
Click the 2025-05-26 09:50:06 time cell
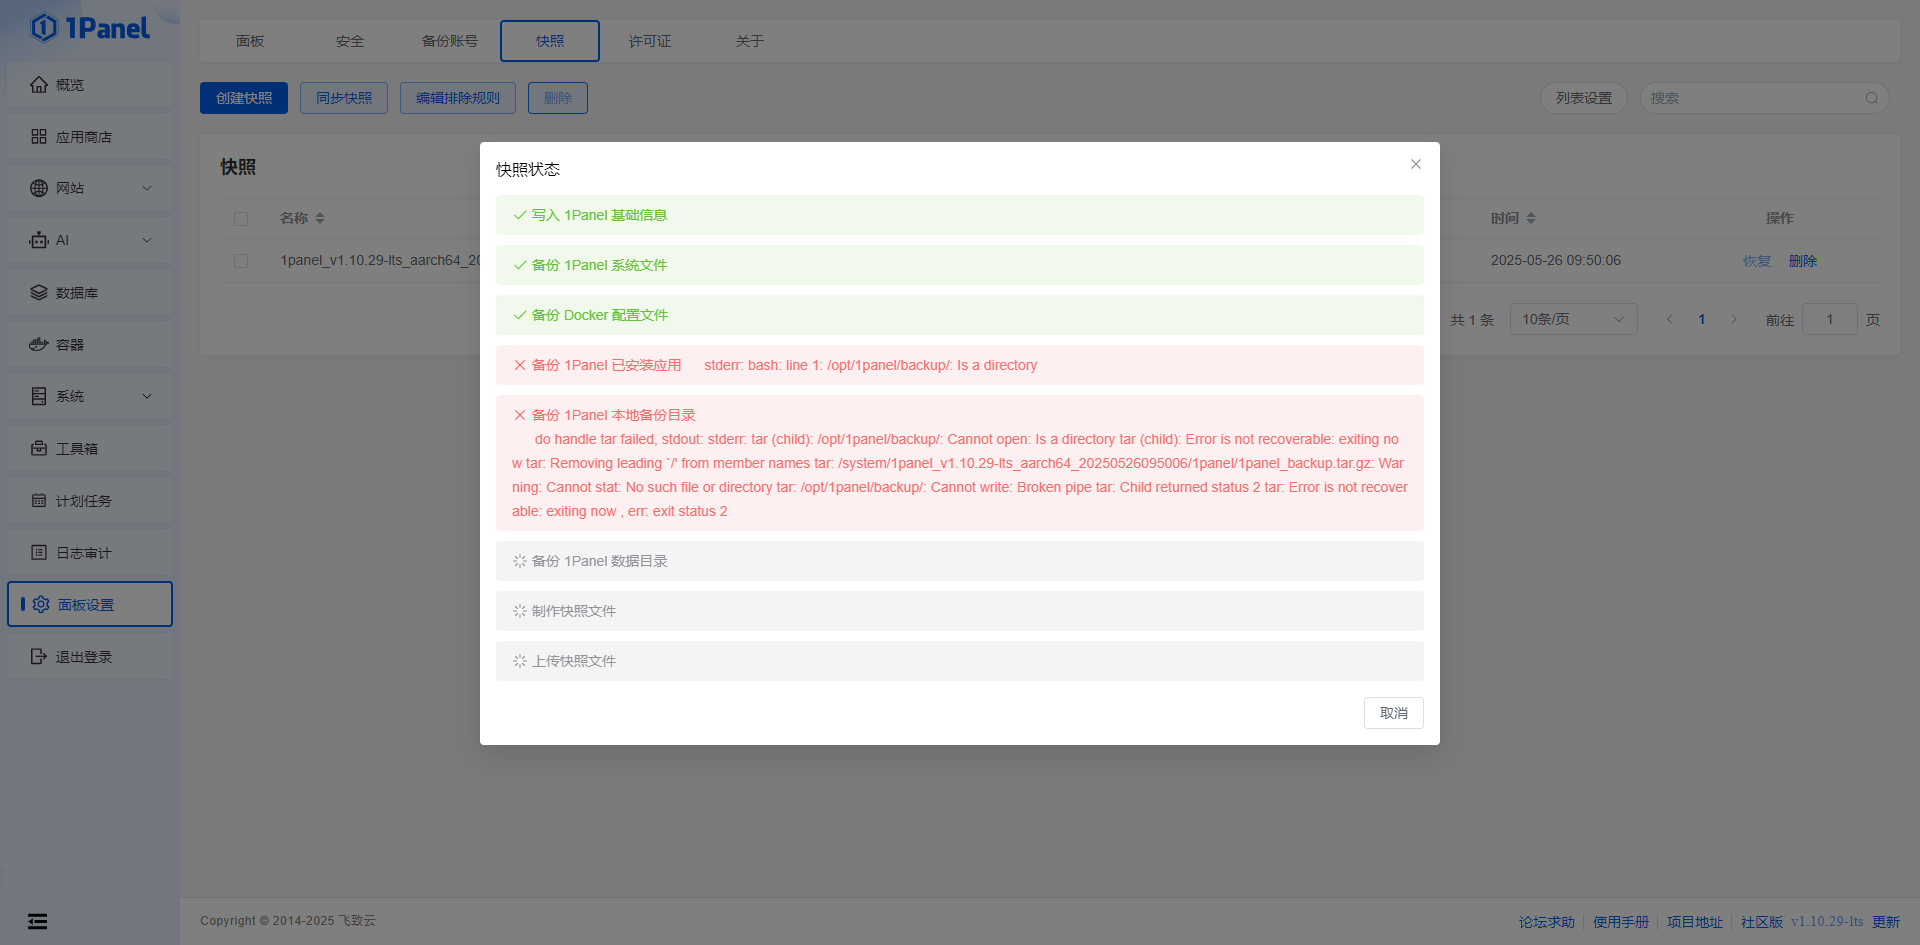1556,260
